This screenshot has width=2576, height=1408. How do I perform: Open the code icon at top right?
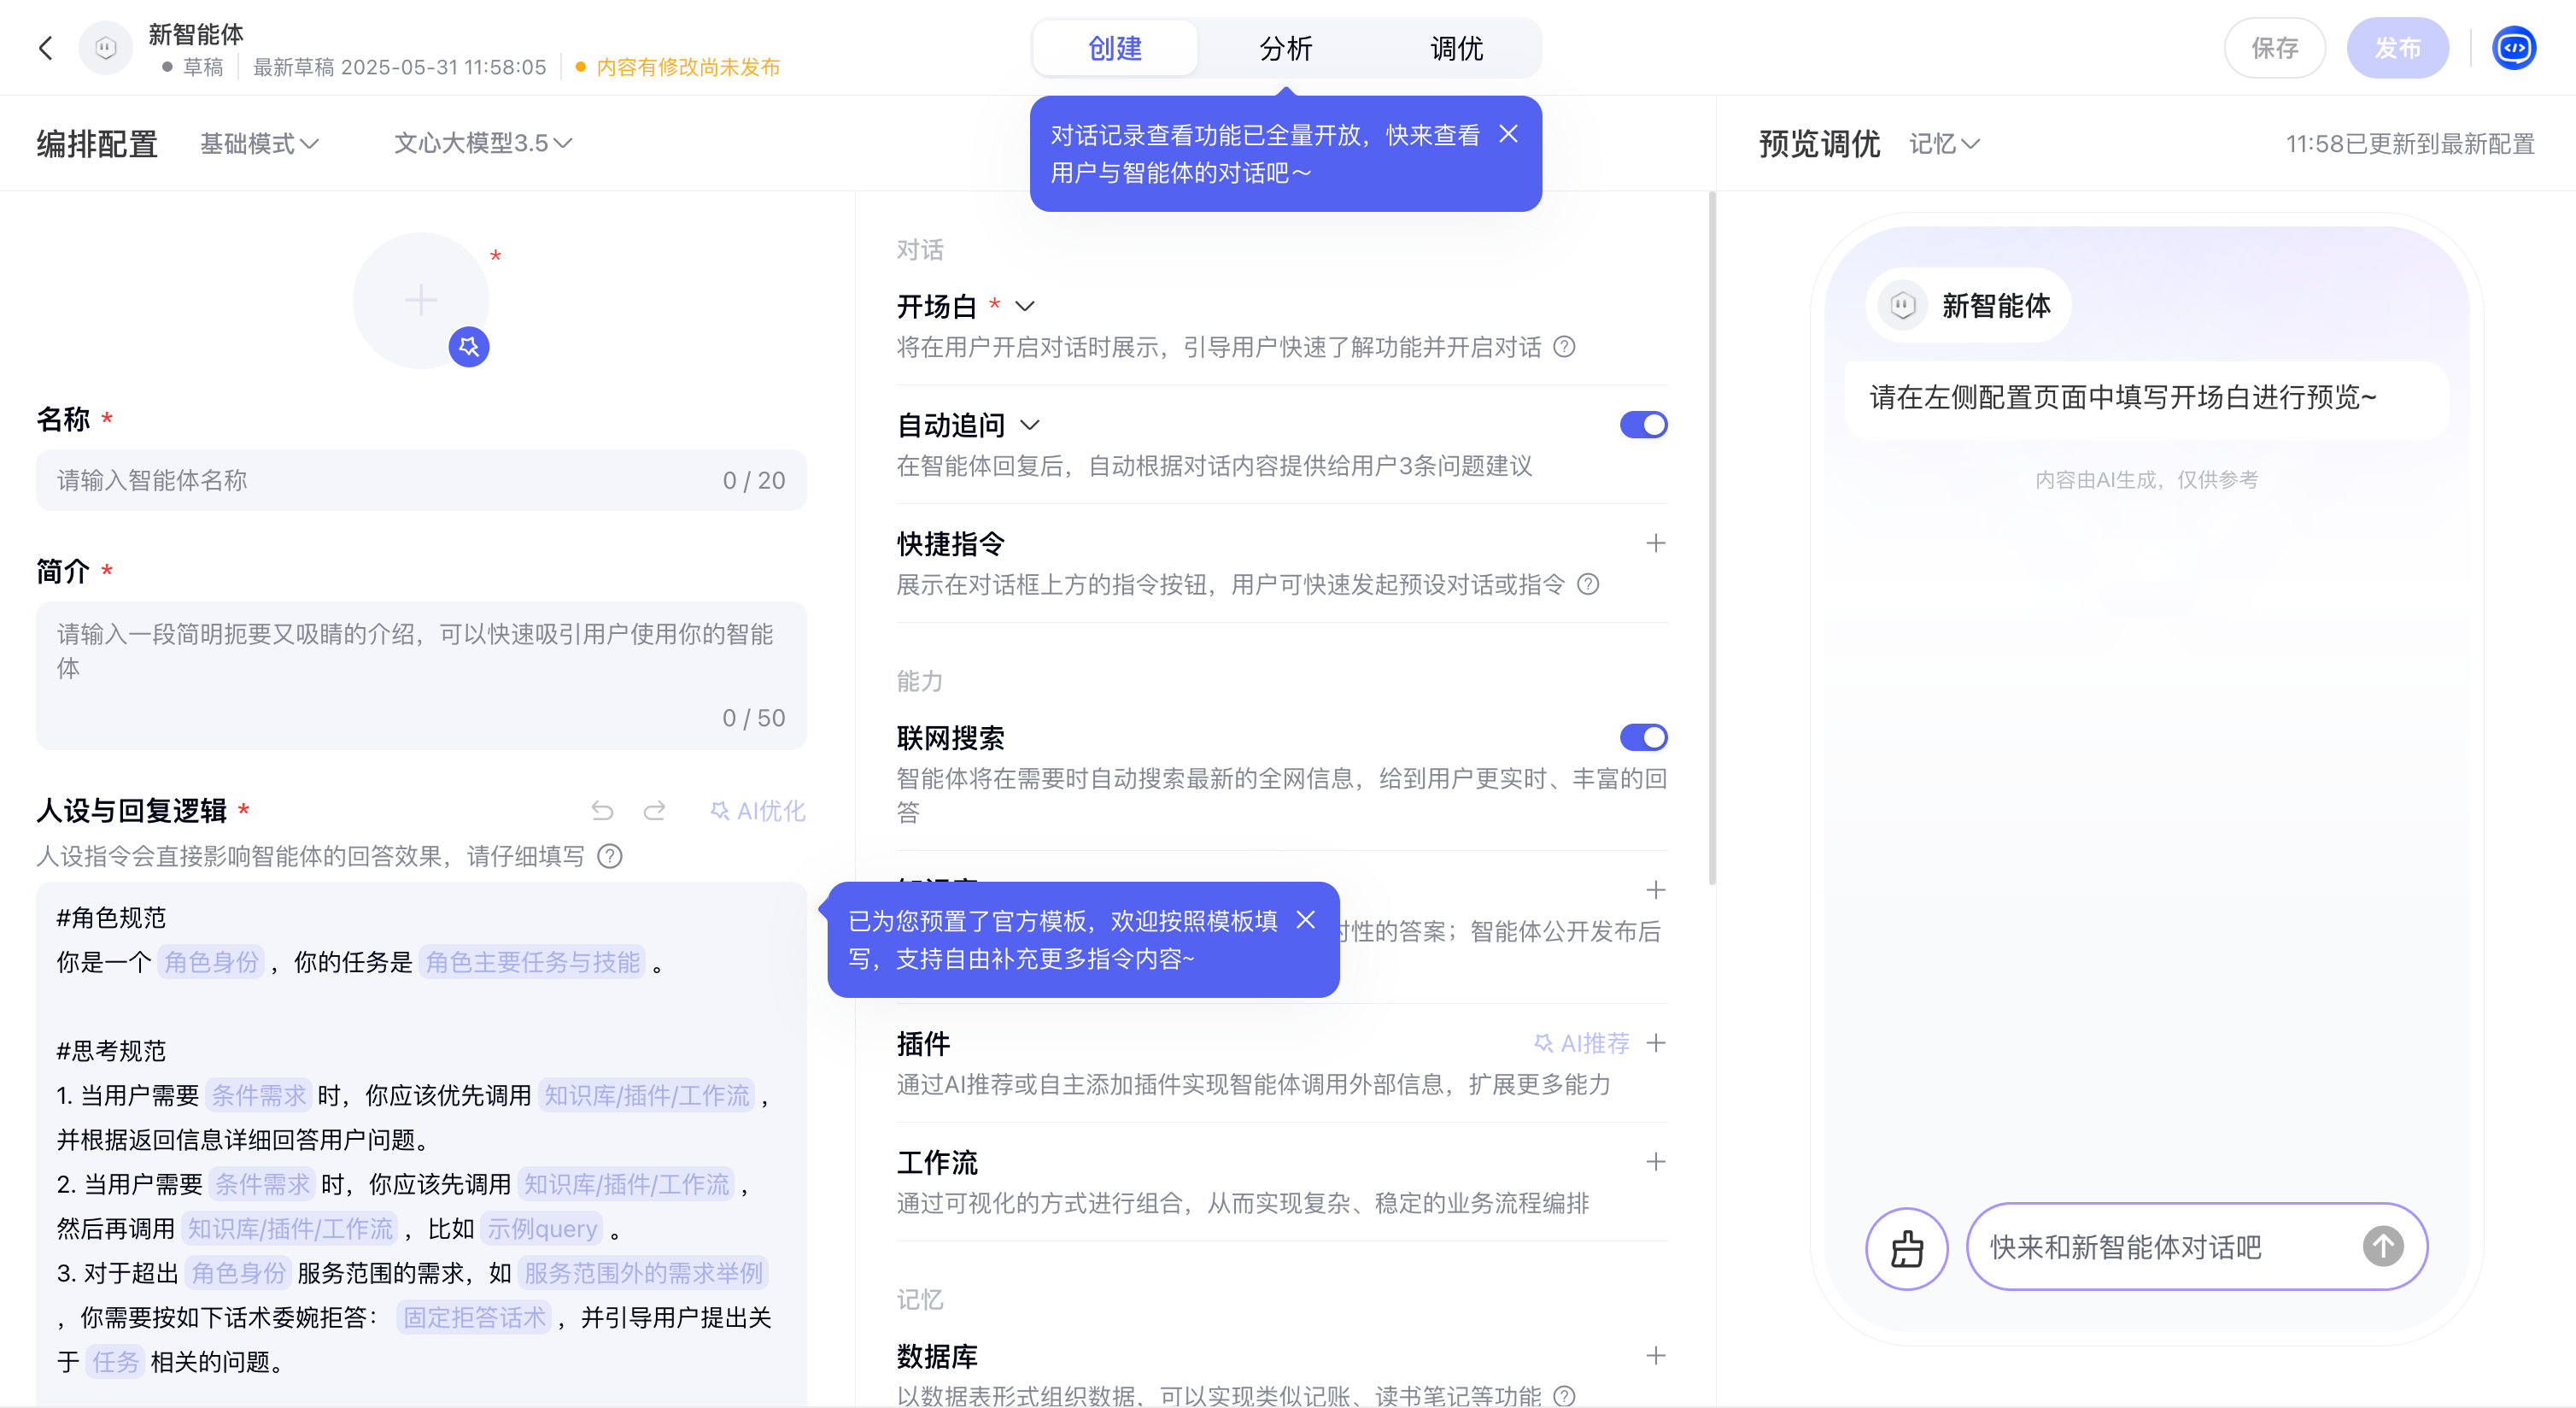pos(2514,48)
